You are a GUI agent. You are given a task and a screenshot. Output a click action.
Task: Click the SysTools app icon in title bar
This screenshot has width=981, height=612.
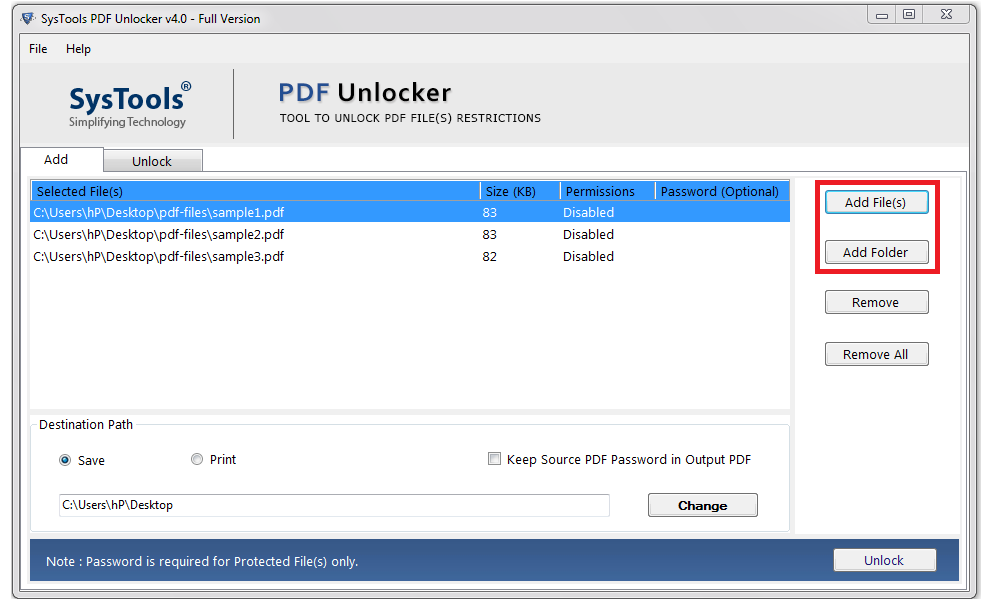pos(27,18)
